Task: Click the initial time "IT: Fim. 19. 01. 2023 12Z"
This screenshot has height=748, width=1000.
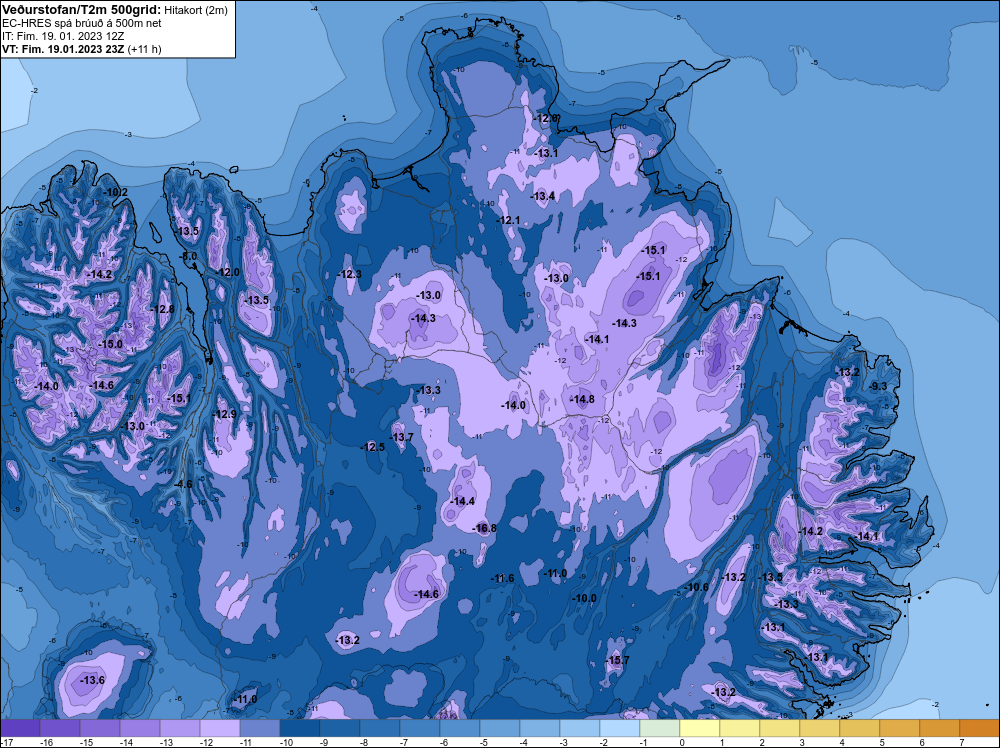Action: (63, 36)
